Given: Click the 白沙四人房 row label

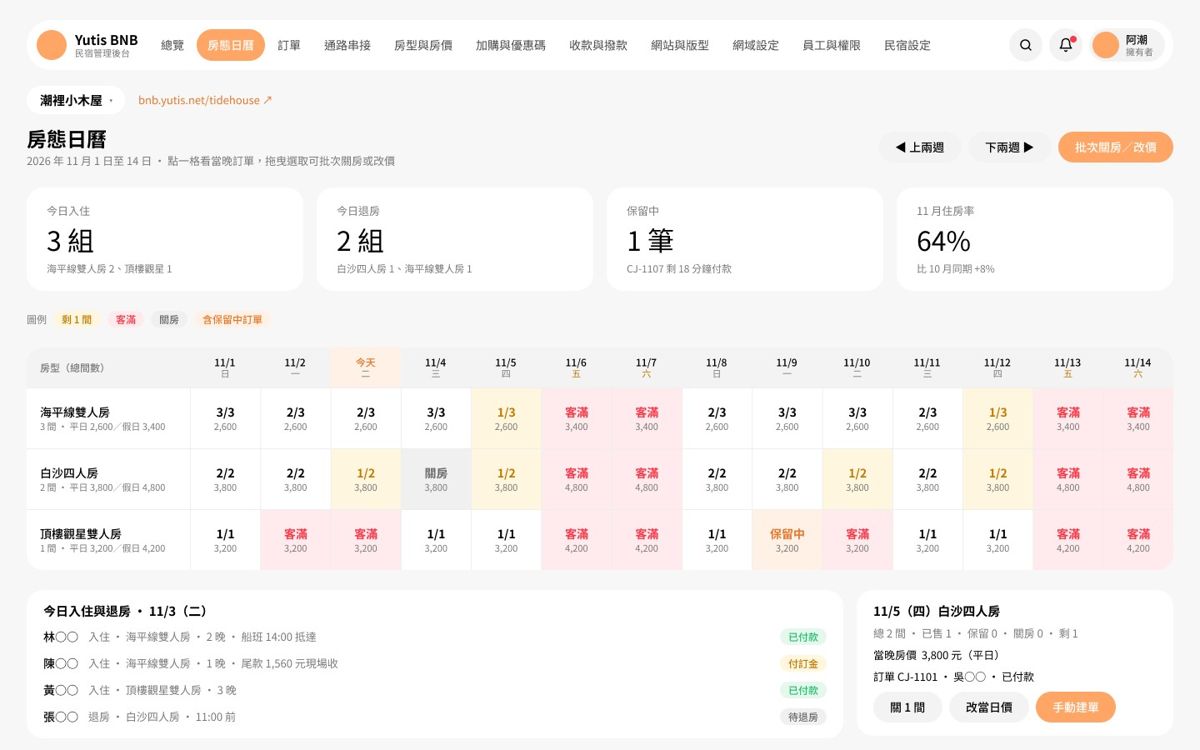Looking at the screenshot, I should pos(109,480).
